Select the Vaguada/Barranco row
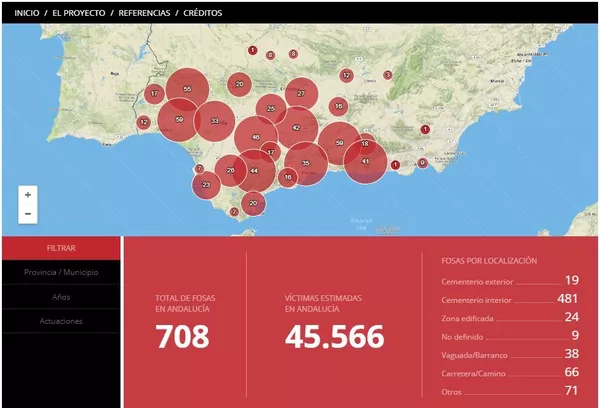Image resolution: width=600 pixels, height=408 pixels. pyautogui.click(x=510, y=354)
